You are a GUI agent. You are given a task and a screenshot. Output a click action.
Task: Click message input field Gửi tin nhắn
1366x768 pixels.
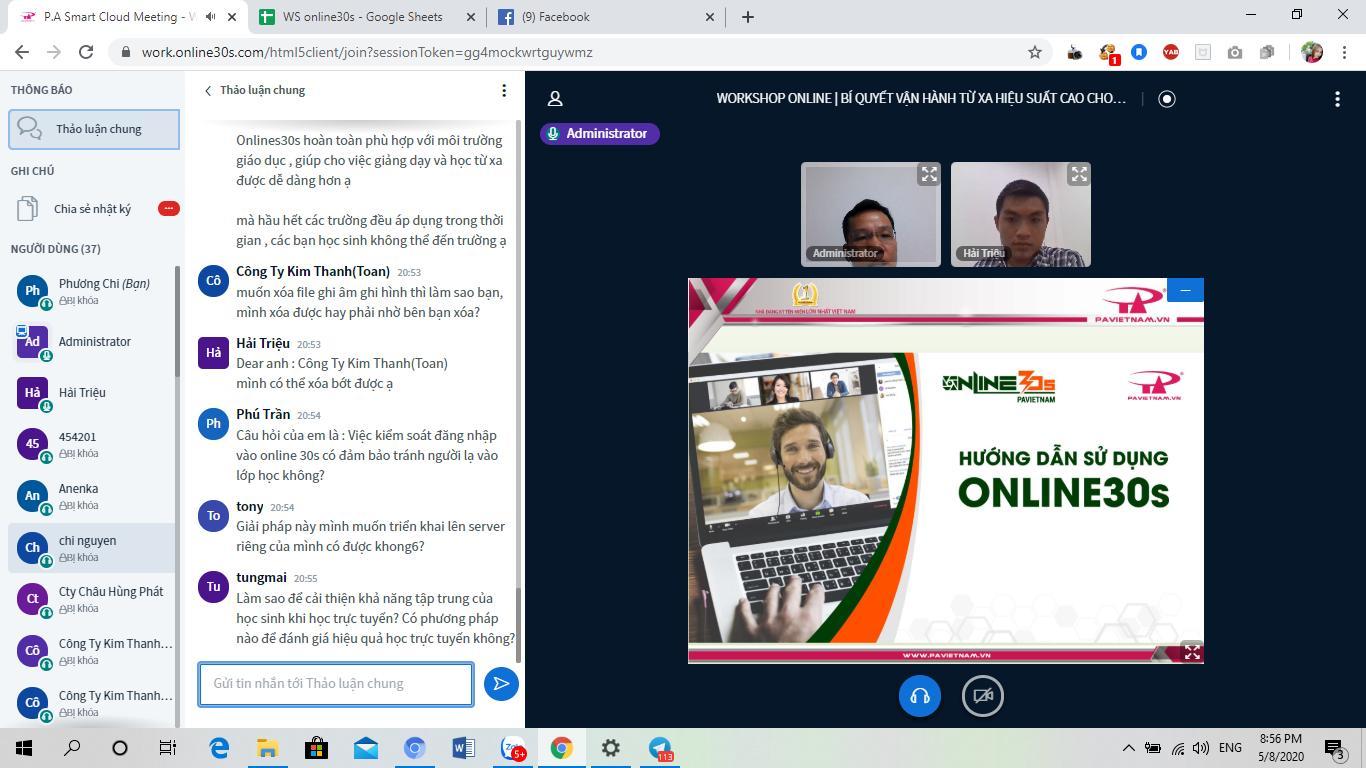(336, 684)
